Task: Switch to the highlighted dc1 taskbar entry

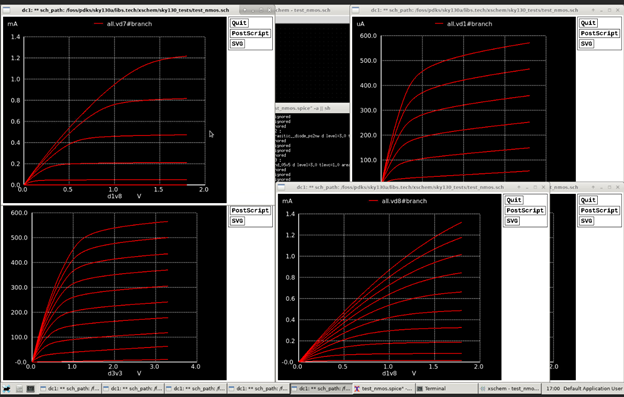Action: pyautogui.click(x=321, y=389)
